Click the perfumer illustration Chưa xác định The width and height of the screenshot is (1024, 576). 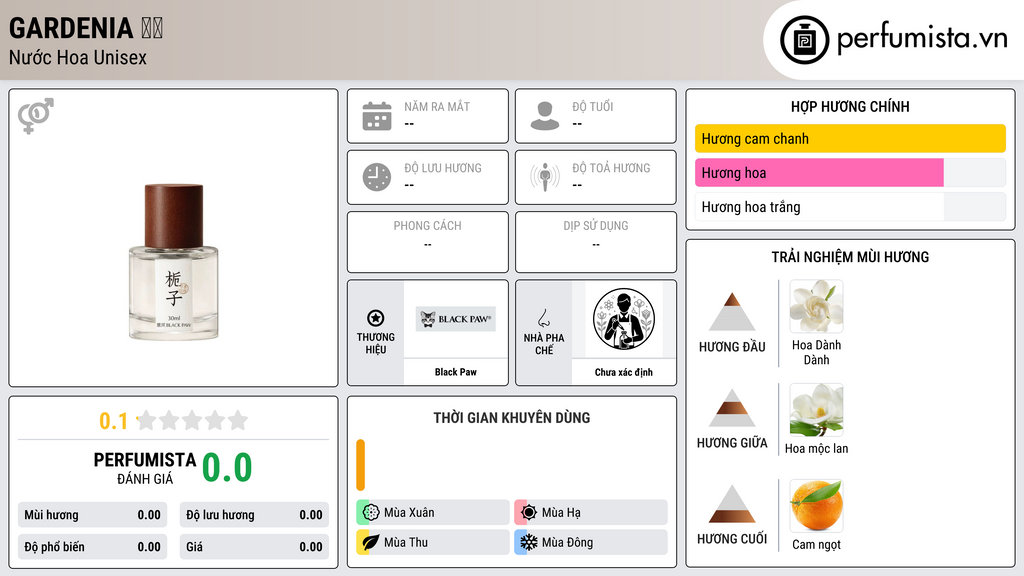point(624,319)
